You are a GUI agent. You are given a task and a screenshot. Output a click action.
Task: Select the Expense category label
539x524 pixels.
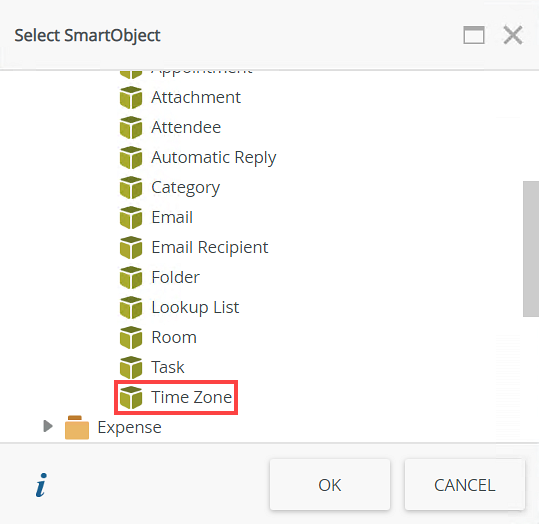click(129, 427)
